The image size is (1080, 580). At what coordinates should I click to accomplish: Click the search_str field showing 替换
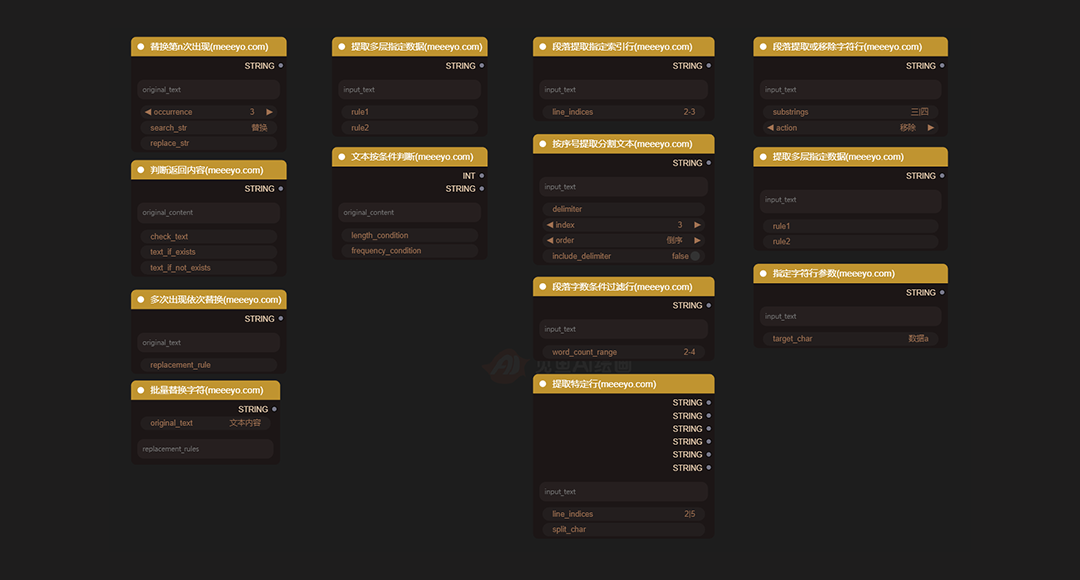point(209,127)
